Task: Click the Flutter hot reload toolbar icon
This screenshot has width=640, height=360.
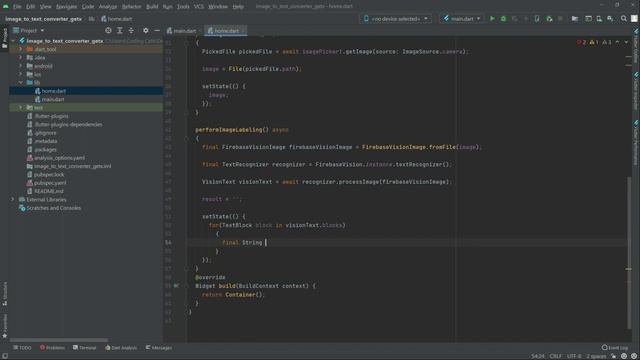Action: [x=526, y=19]
